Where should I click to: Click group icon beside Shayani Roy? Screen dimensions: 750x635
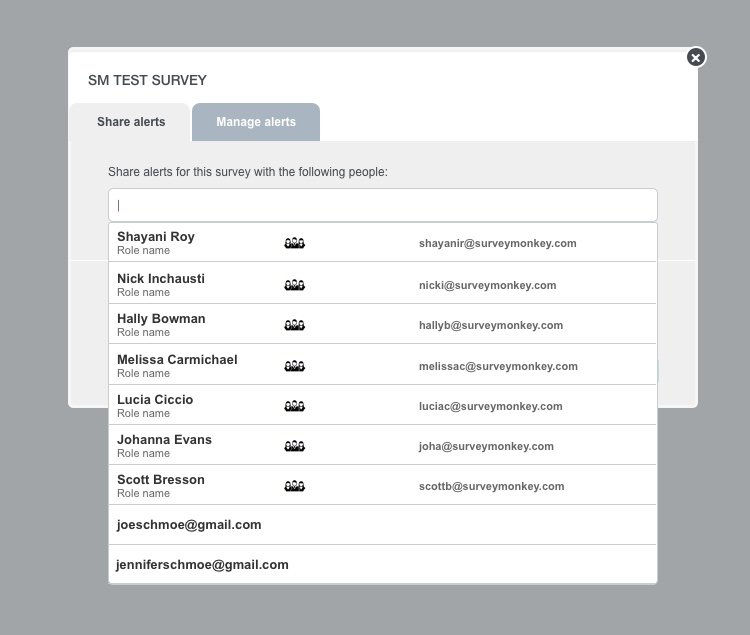point(295,243)
